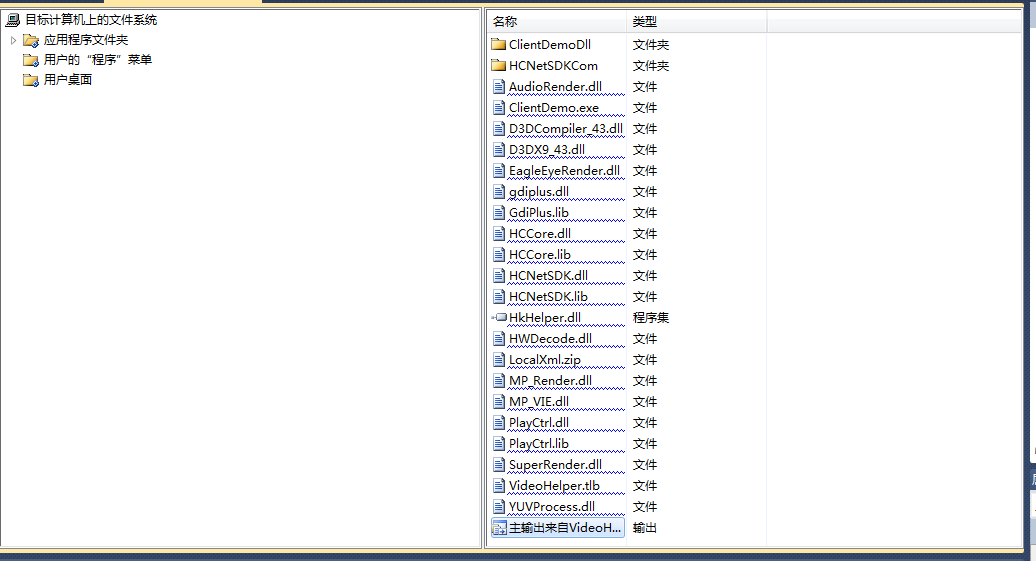Select the 用户桌面 tree item label

(67, 80)
